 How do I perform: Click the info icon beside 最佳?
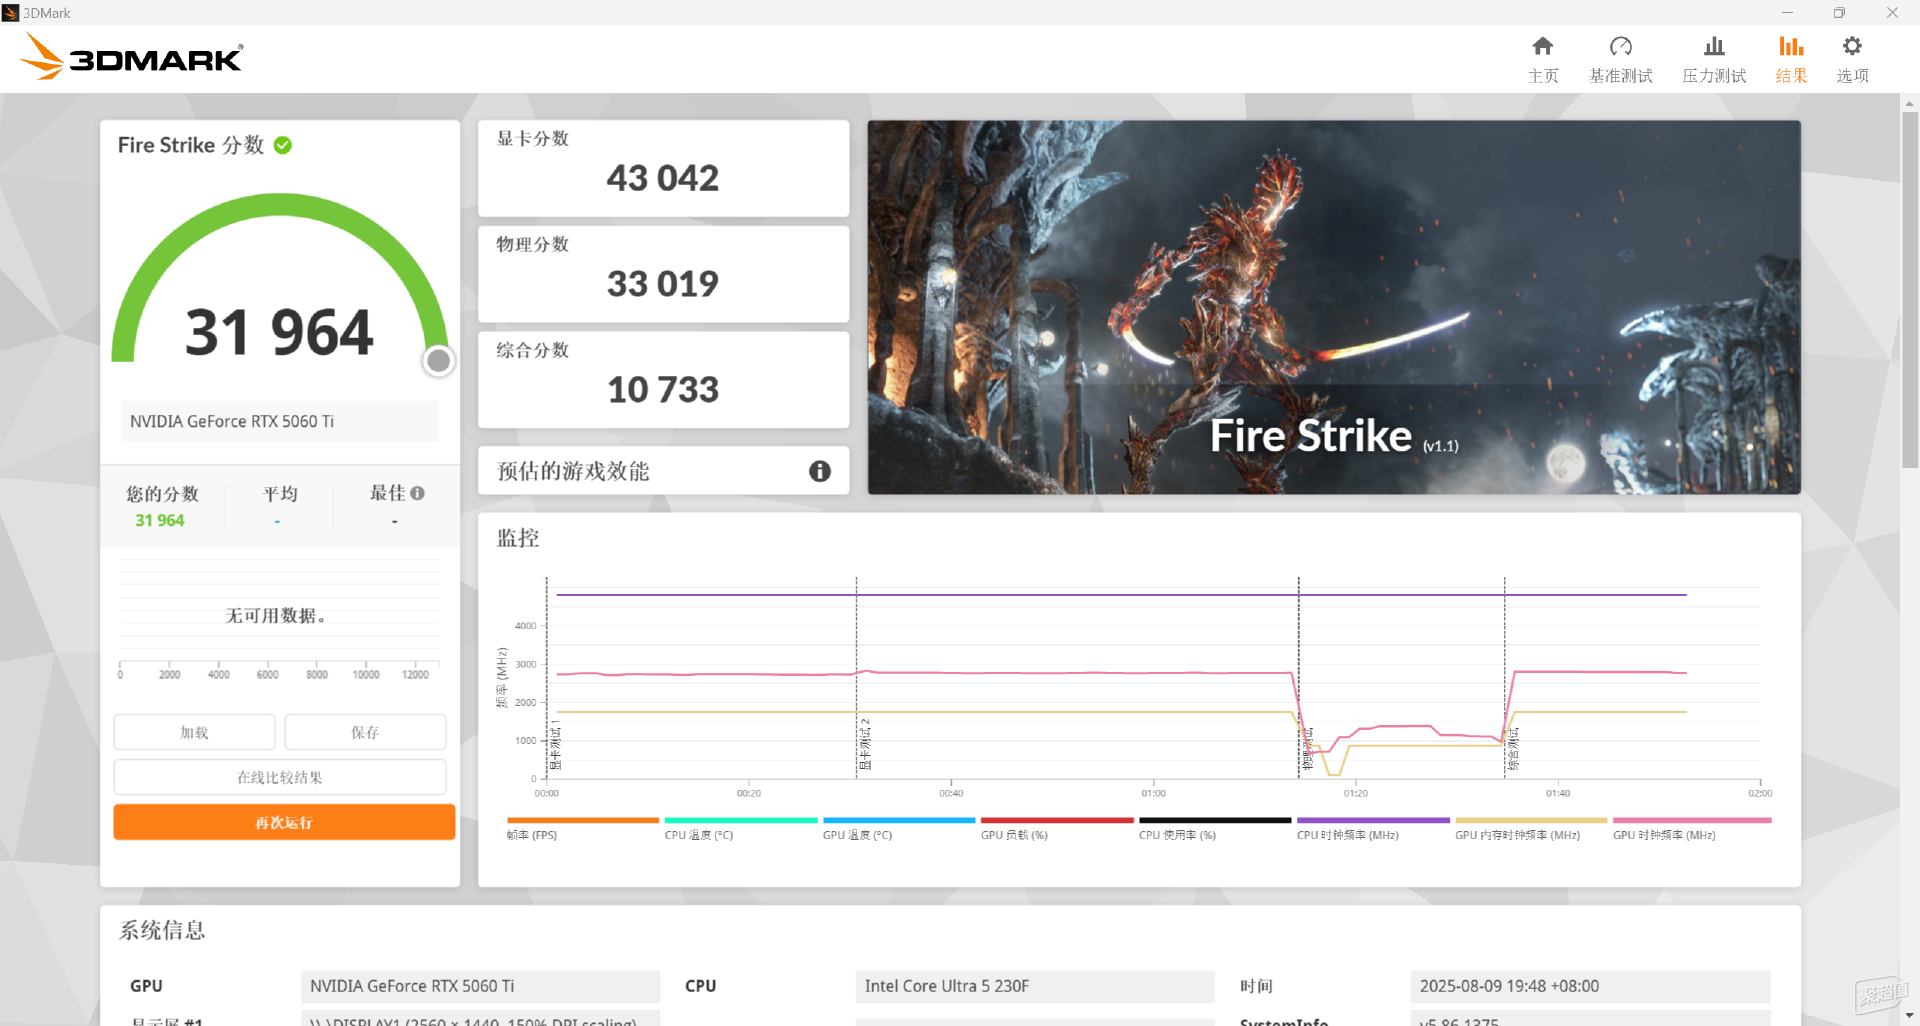[417, 493]
